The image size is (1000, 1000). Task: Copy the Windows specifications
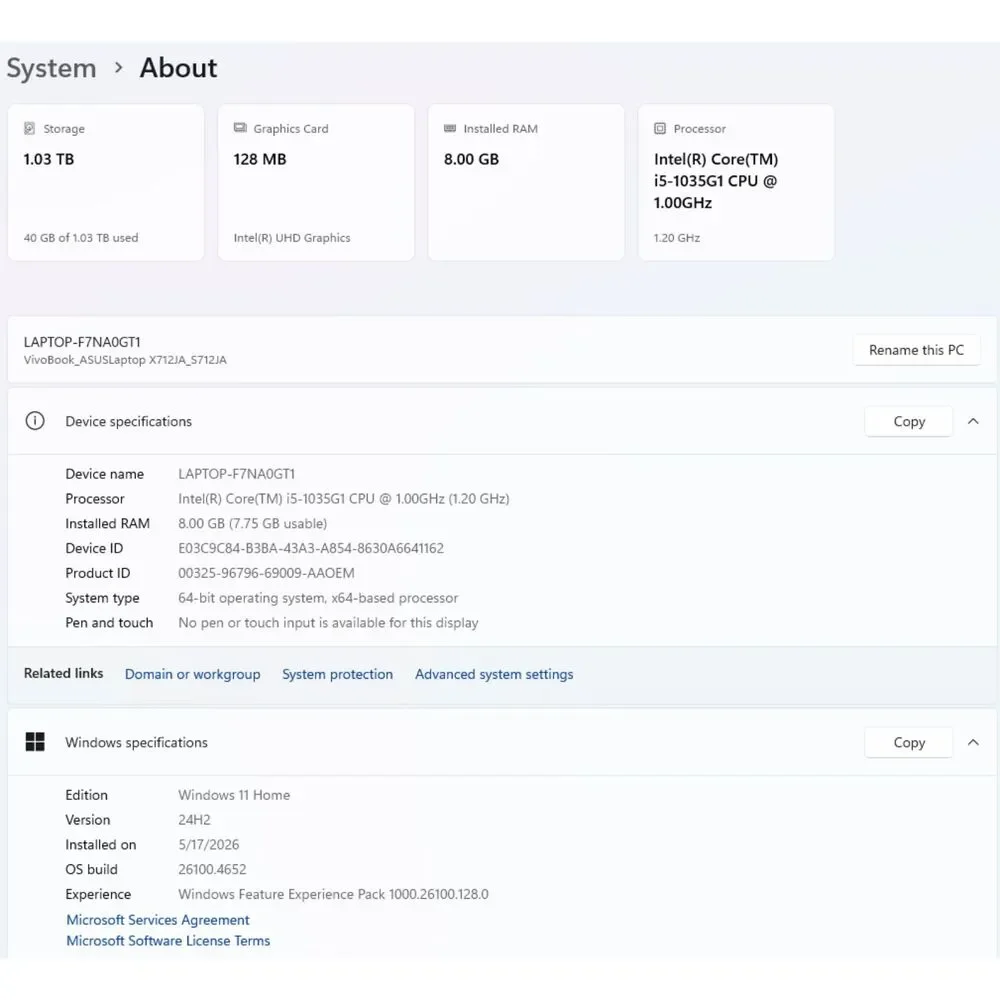click(909, 742)
